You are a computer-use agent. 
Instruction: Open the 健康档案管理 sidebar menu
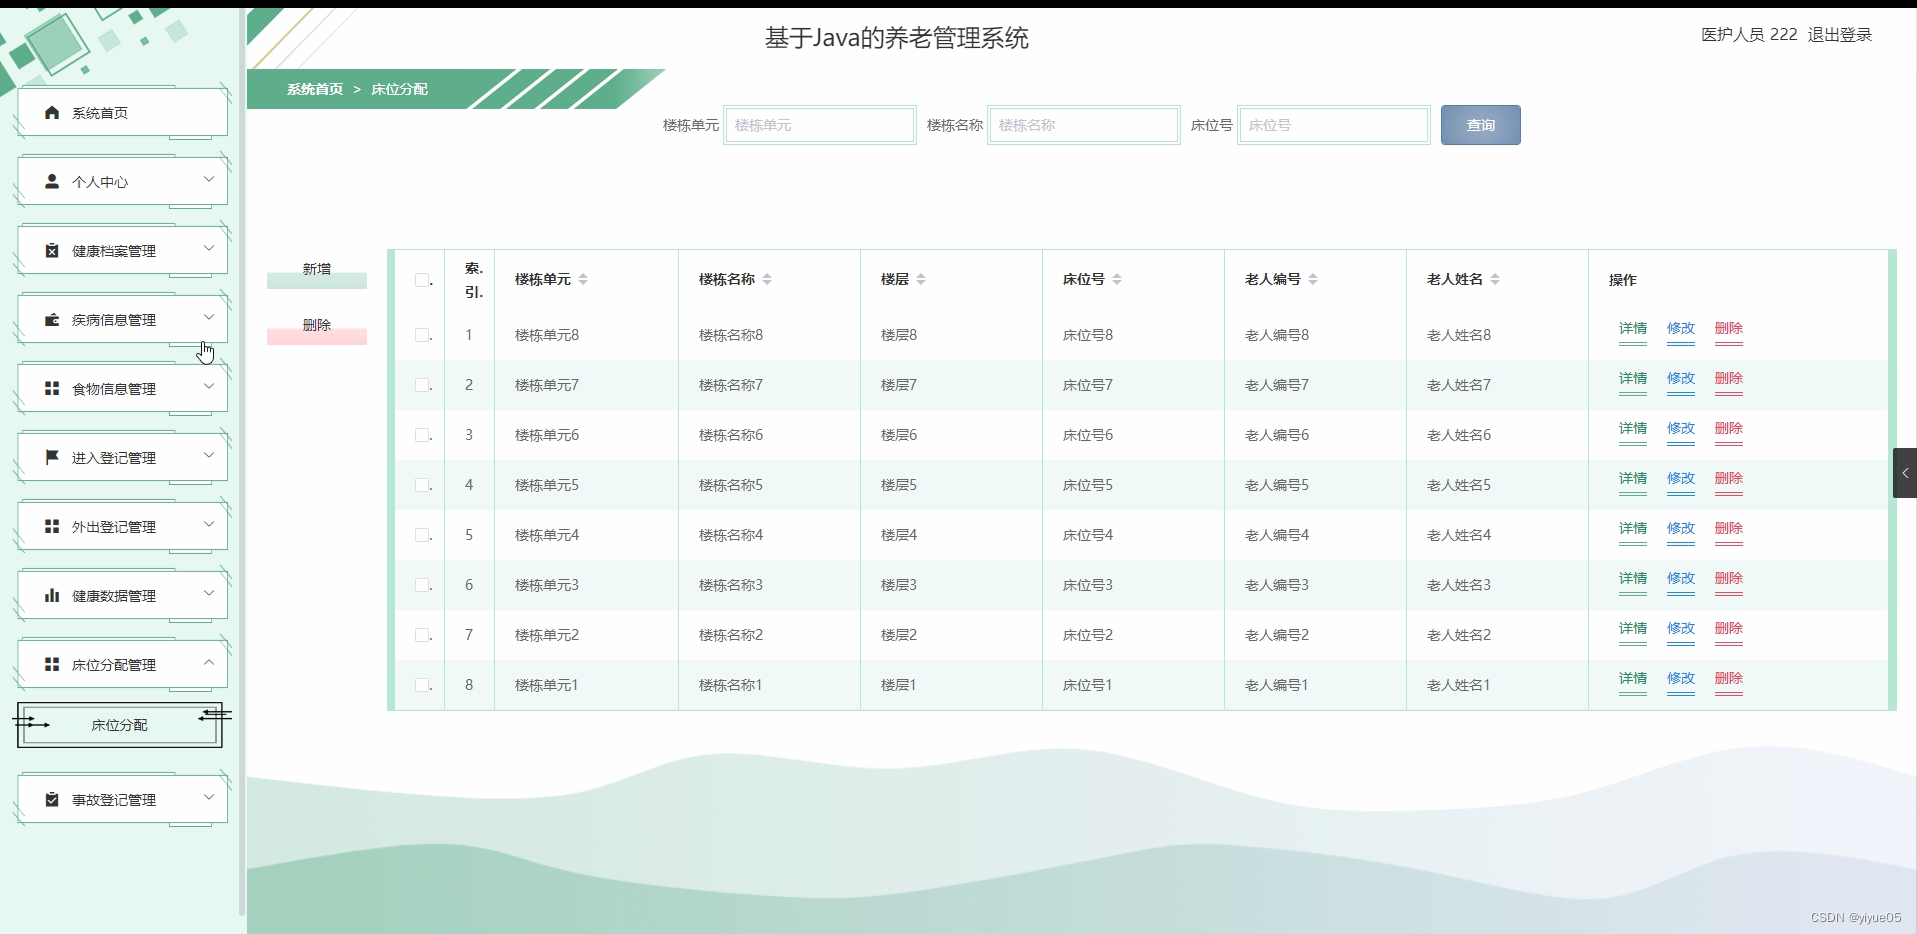click(122, 251)
